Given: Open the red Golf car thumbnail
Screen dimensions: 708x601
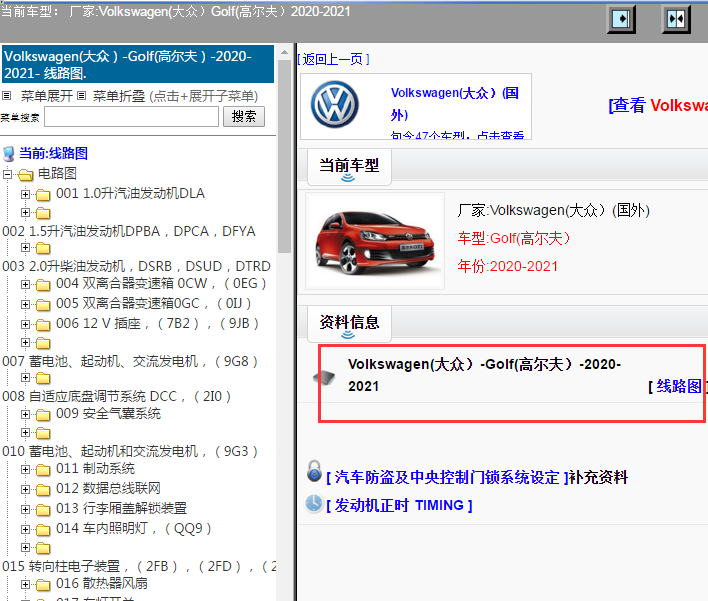Looking at the screenshot, I should tap(375, 241).
